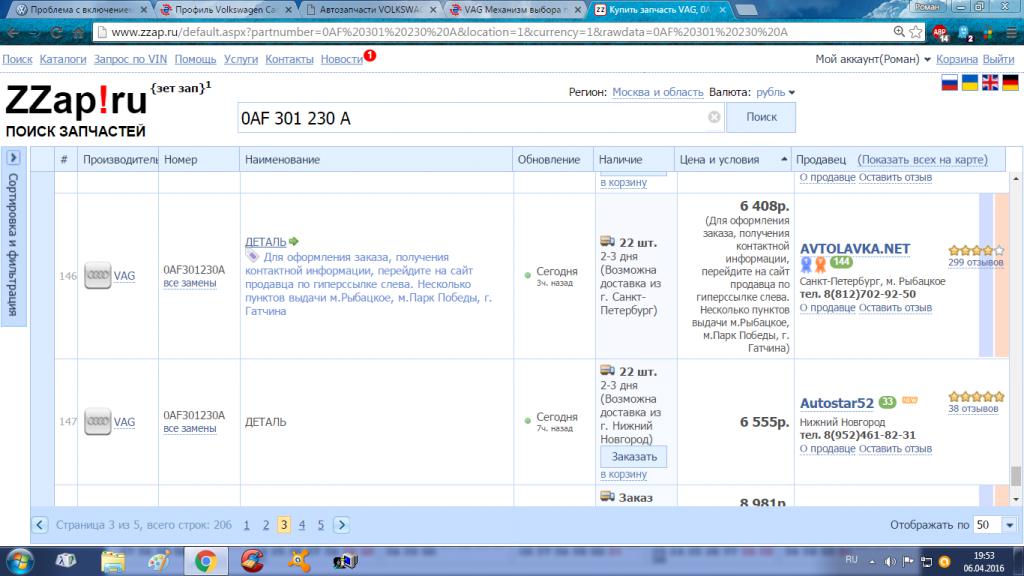Open Chrome from the taskbar
The width and height of the screenshot is (1024, 576).
[205, 562]
